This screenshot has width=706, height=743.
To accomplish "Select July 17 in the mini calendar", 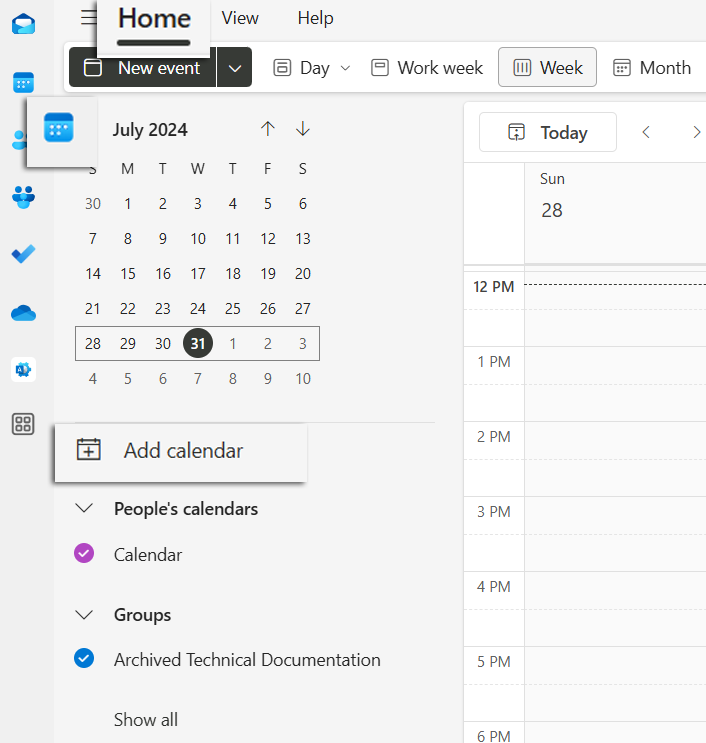I will coord(198,274).
